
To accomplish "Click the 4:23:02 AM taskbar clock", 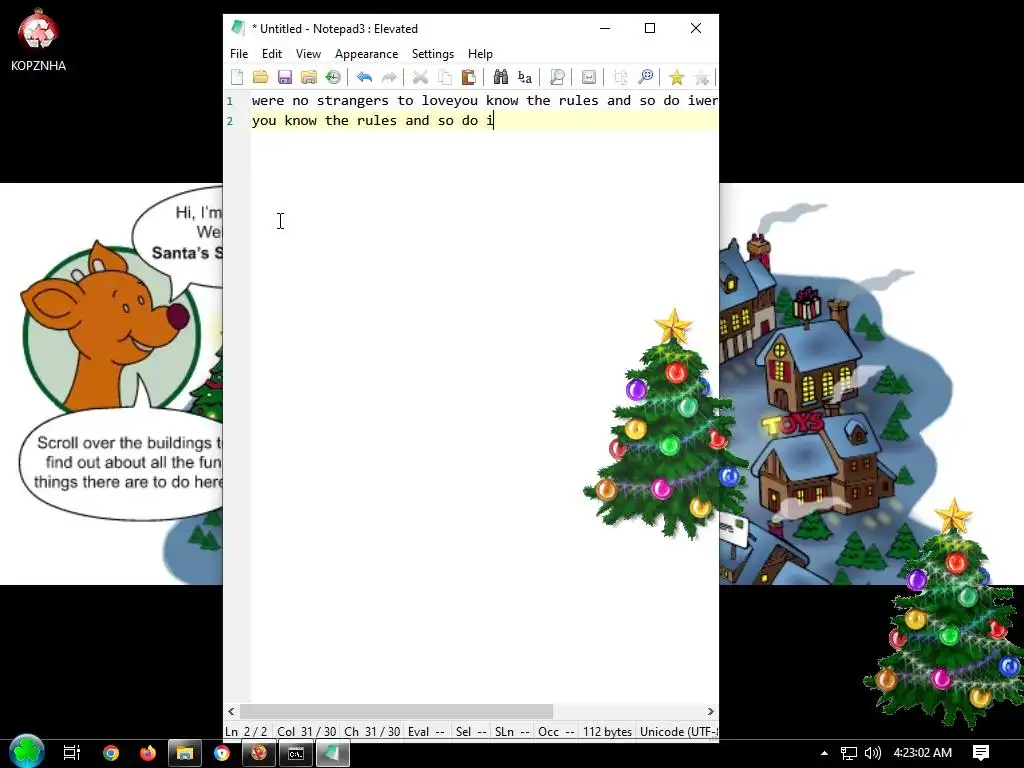I will [x=922, y=753].
